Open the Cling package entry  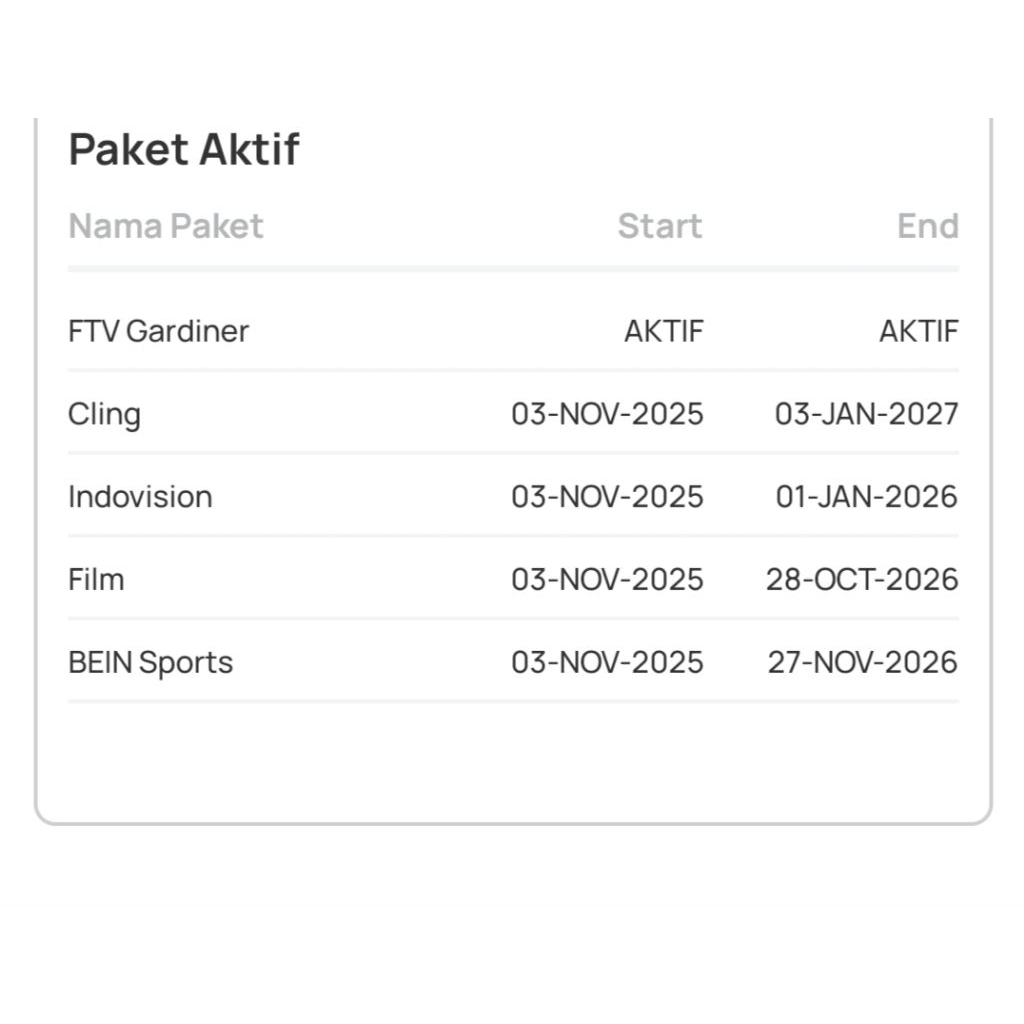click(x=104, y=414)
